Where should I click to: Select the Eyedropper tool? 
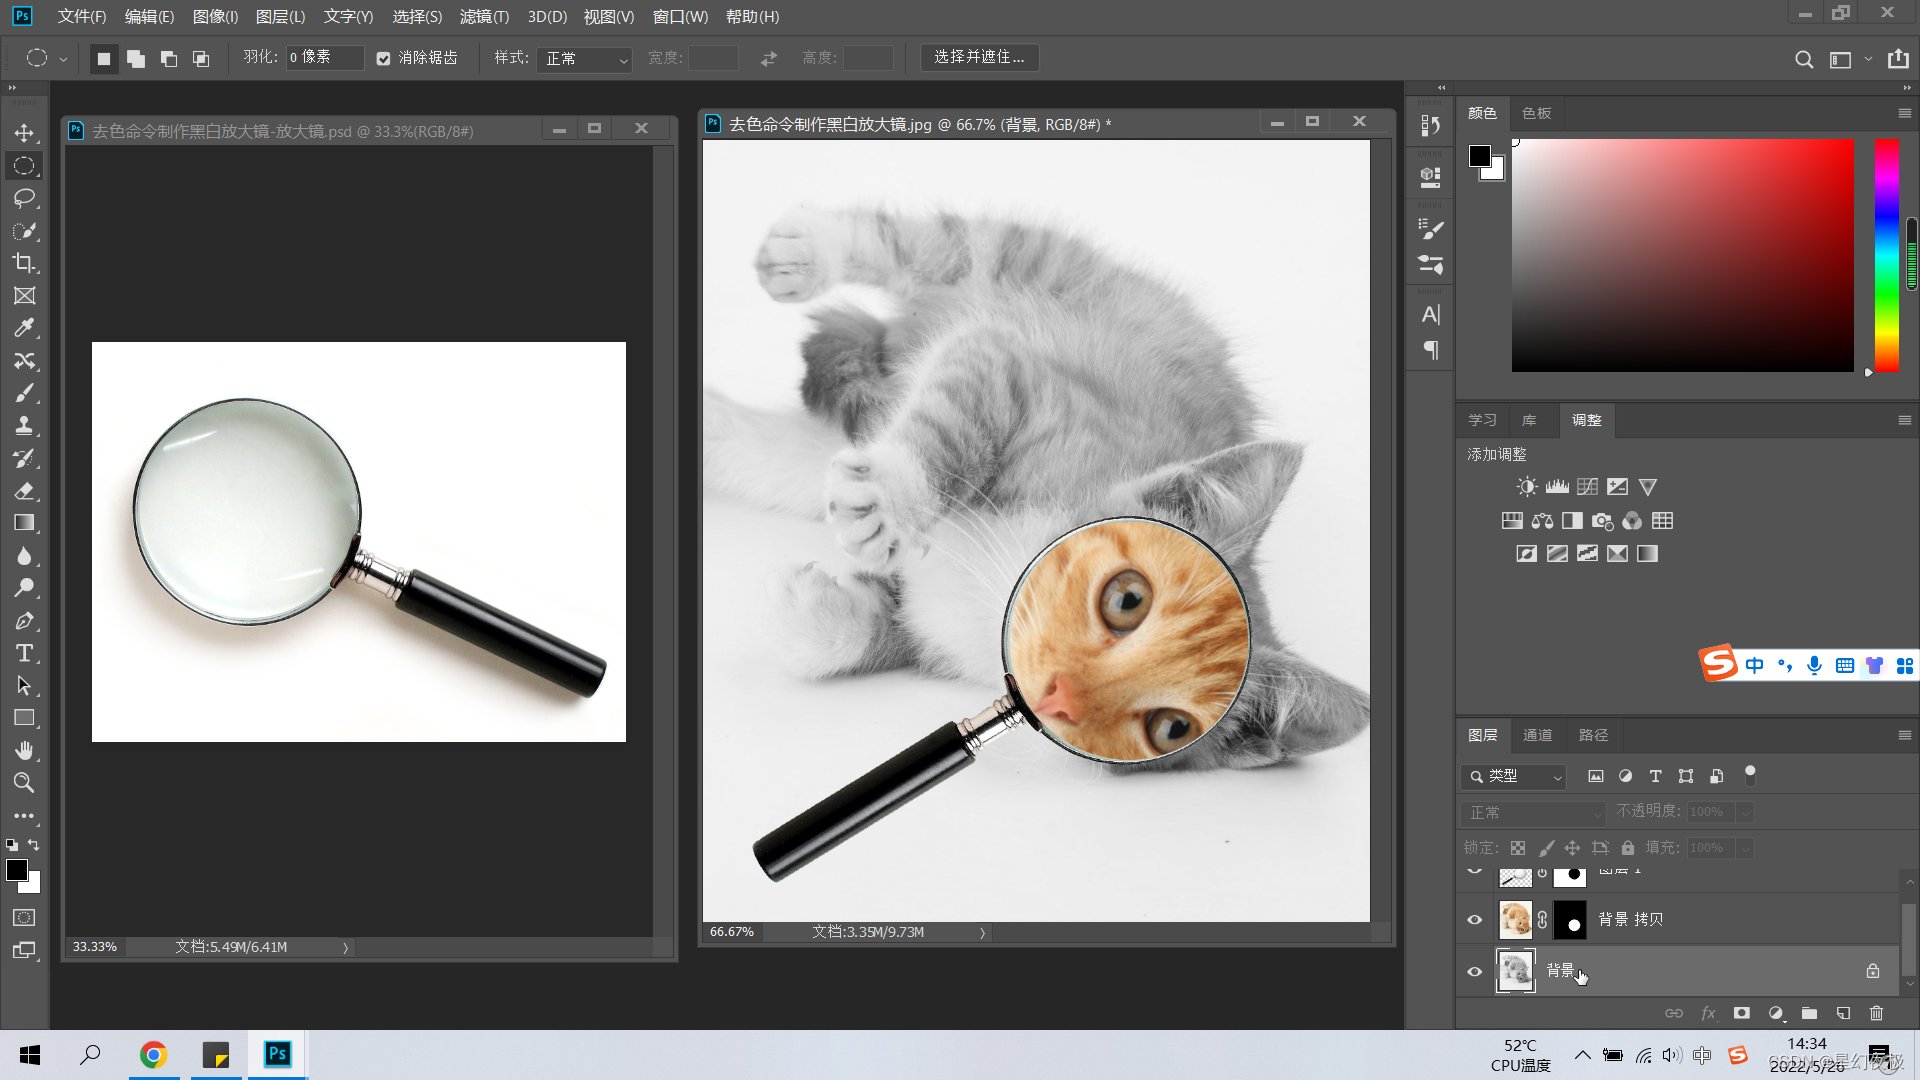(24, 328)
